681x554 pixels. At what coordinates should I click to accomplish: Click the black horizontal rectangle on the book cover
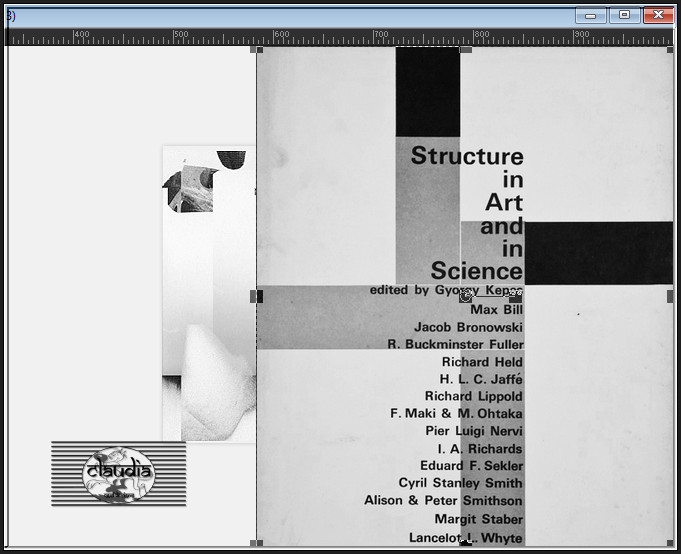(599, 253)
